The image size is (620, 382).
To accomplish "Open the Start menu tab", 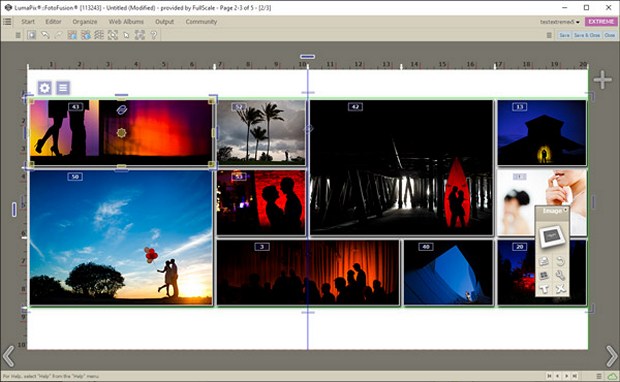I will point(28,22).
